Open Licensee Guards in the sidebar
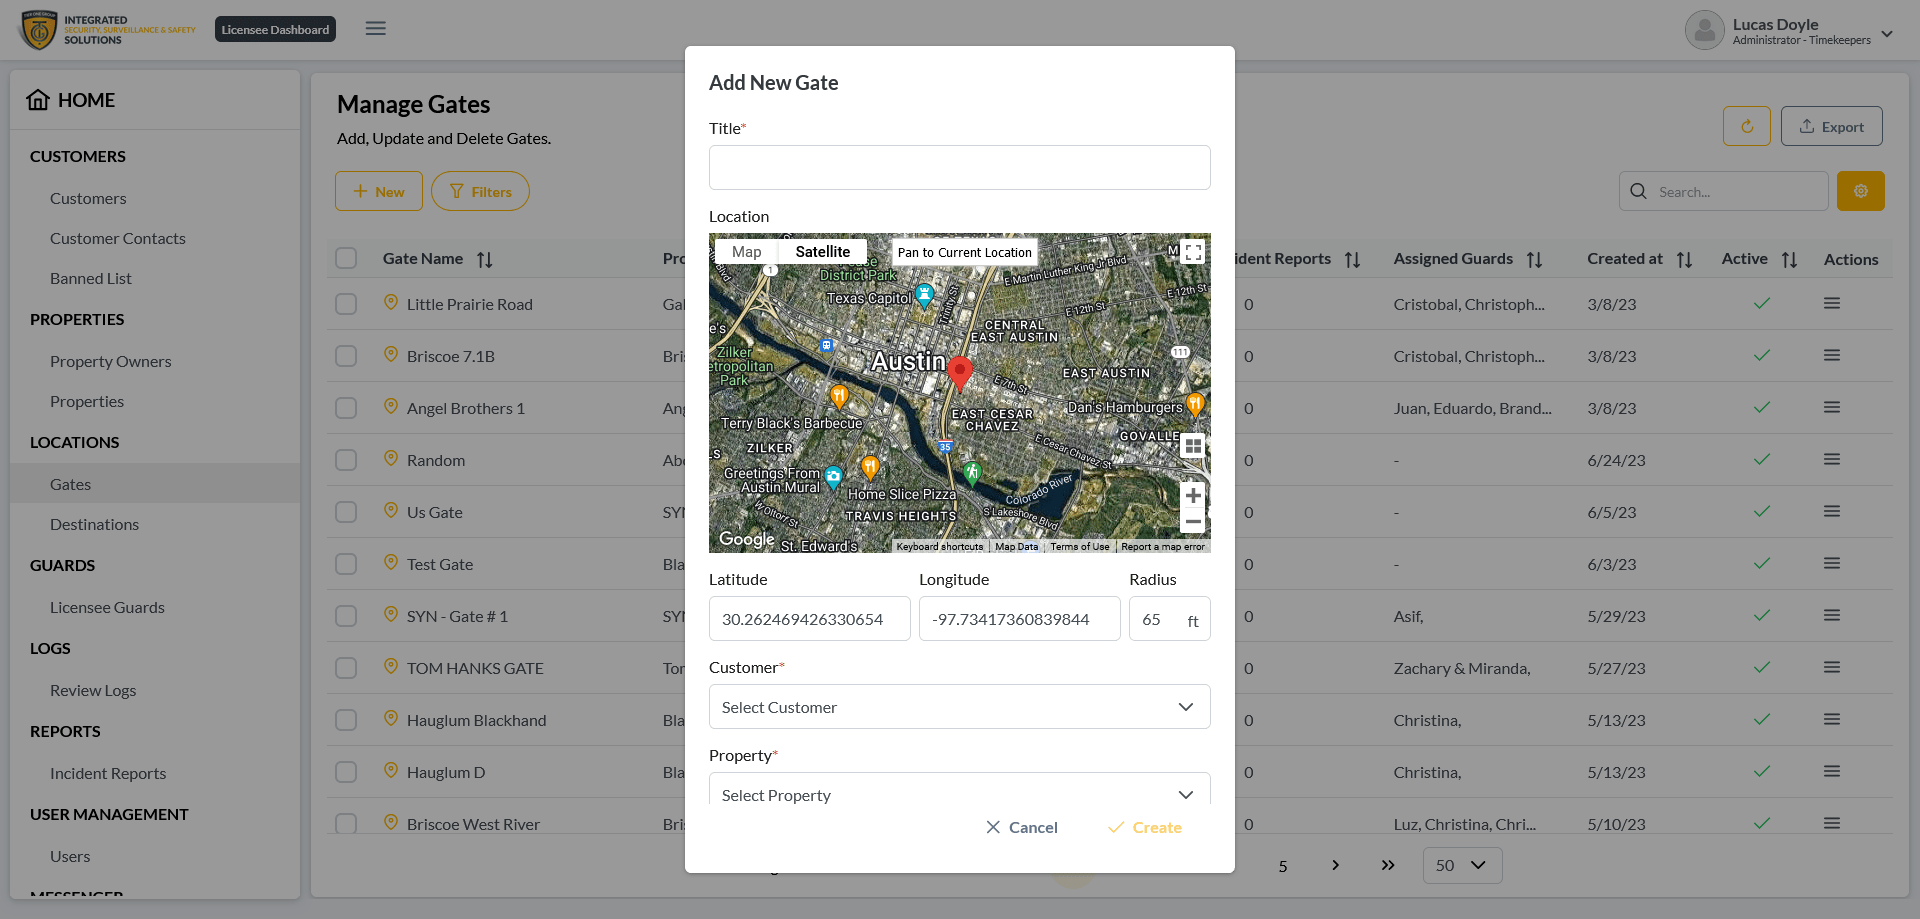Viewport: 1920px width, 919px height. (x=107, y=607)
